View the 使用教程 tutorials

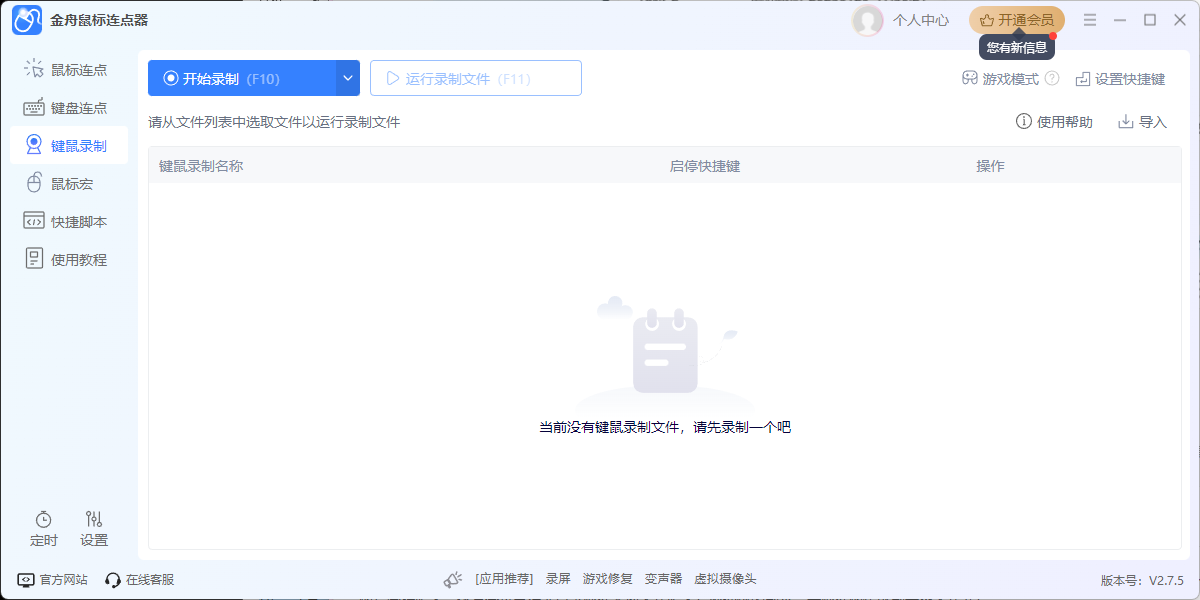[x=70, y=258]
